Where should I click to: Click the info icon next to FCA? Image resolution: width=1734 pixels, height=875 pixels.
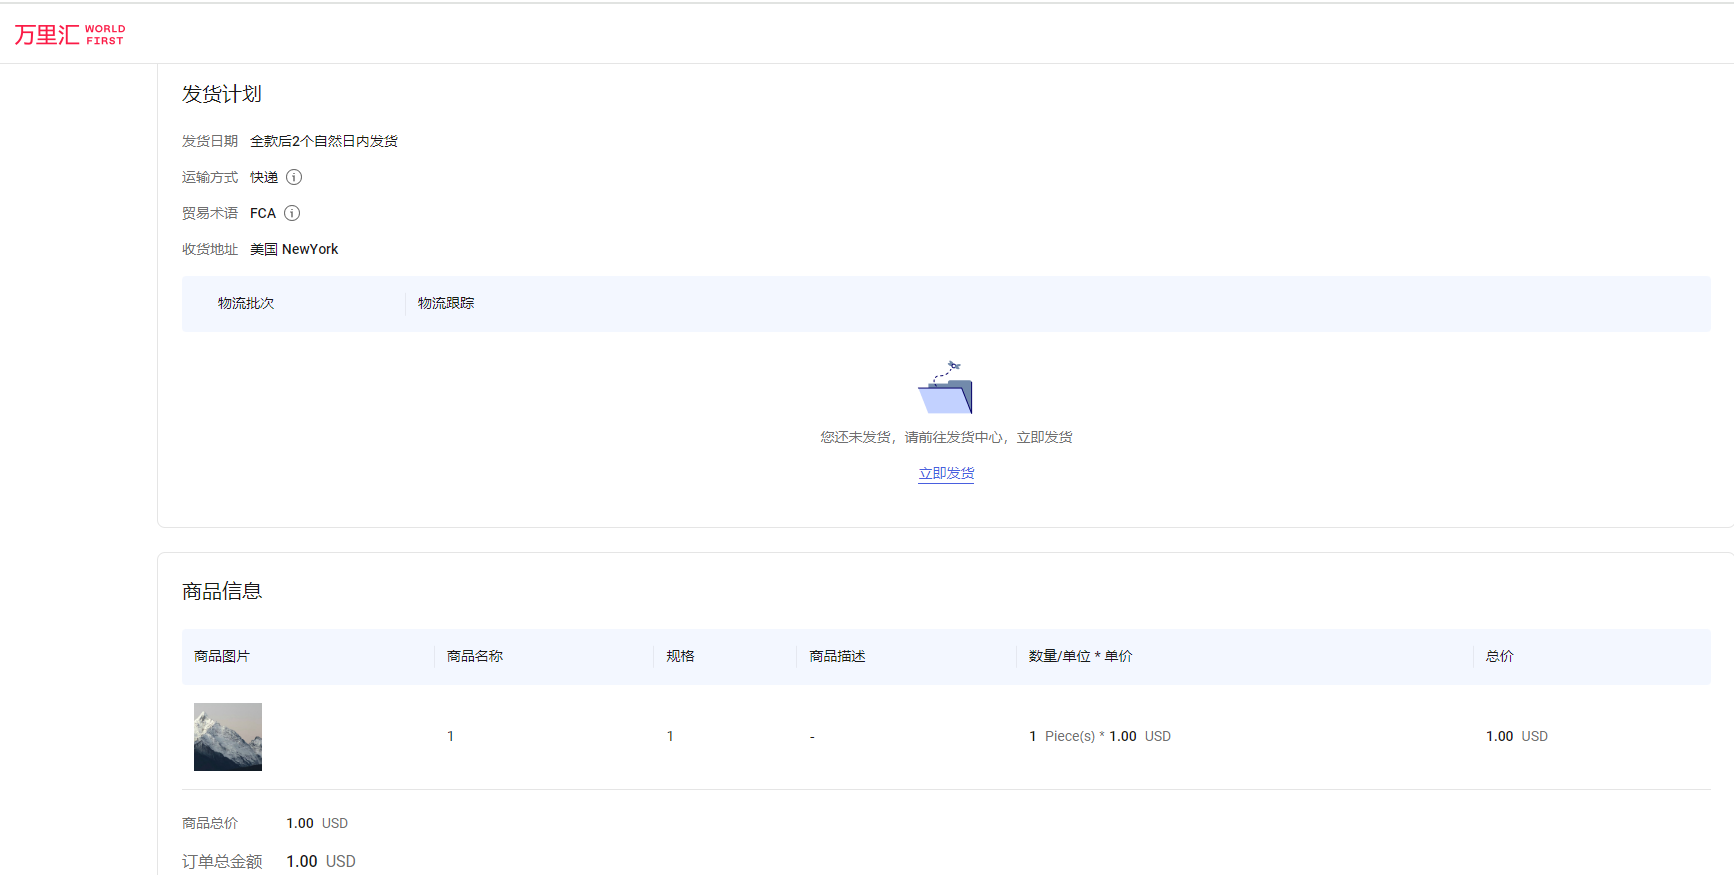[292, 213]
